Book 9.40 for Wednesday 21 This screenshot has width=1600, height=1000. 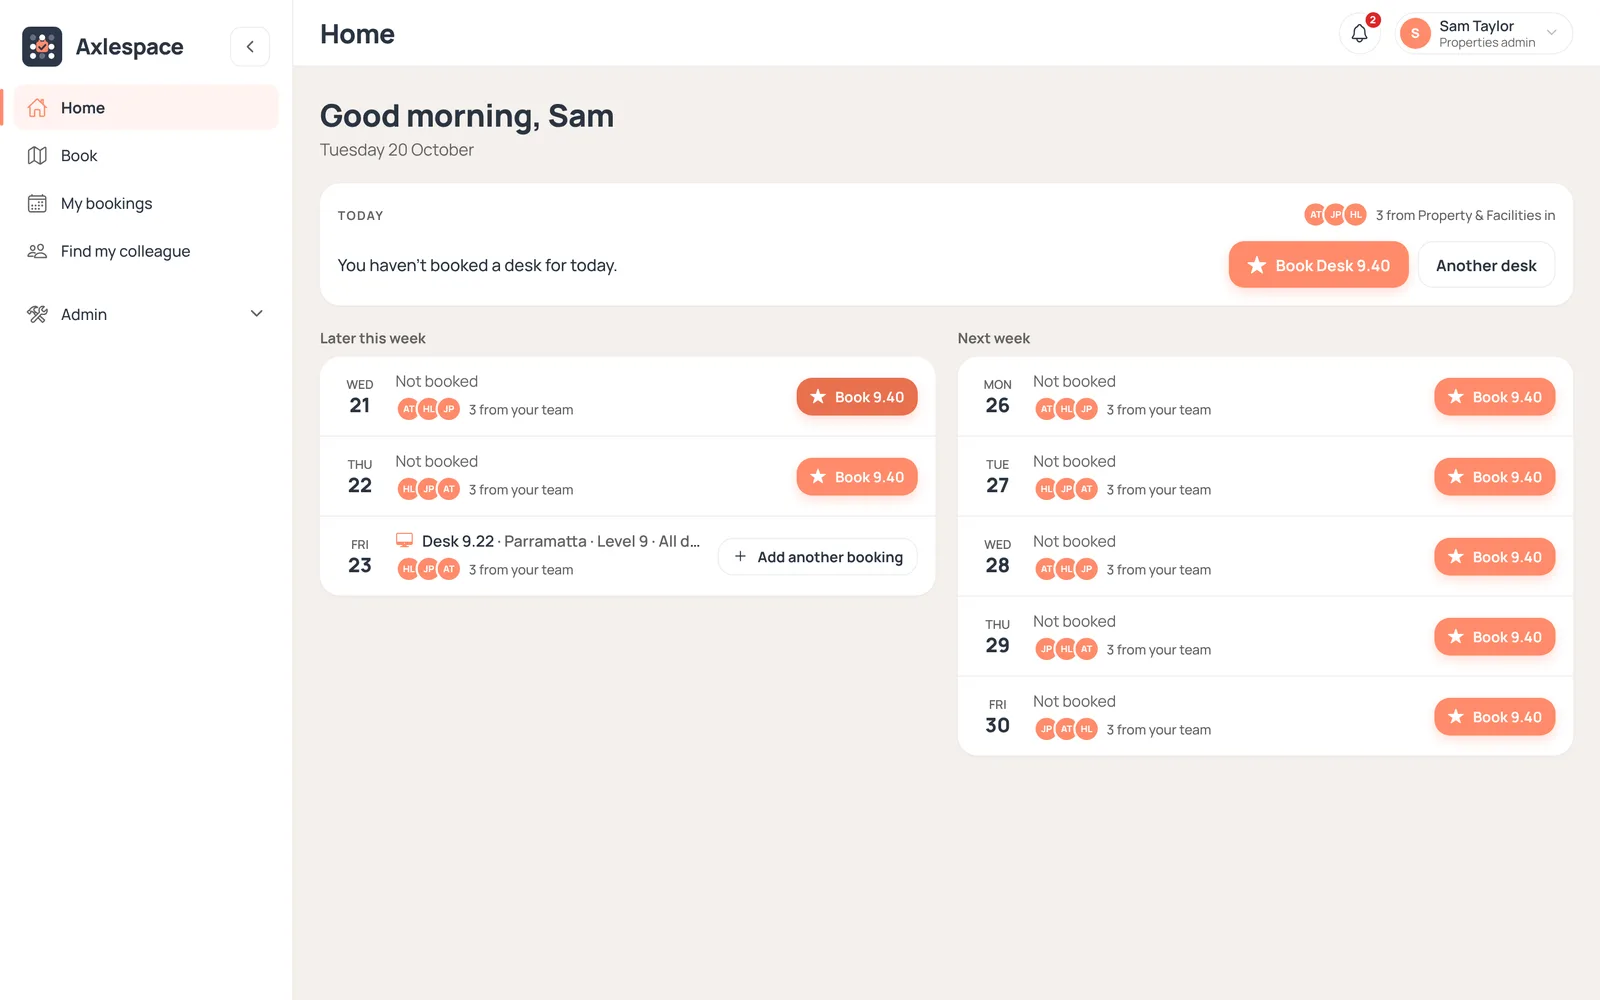click(857, 397)
